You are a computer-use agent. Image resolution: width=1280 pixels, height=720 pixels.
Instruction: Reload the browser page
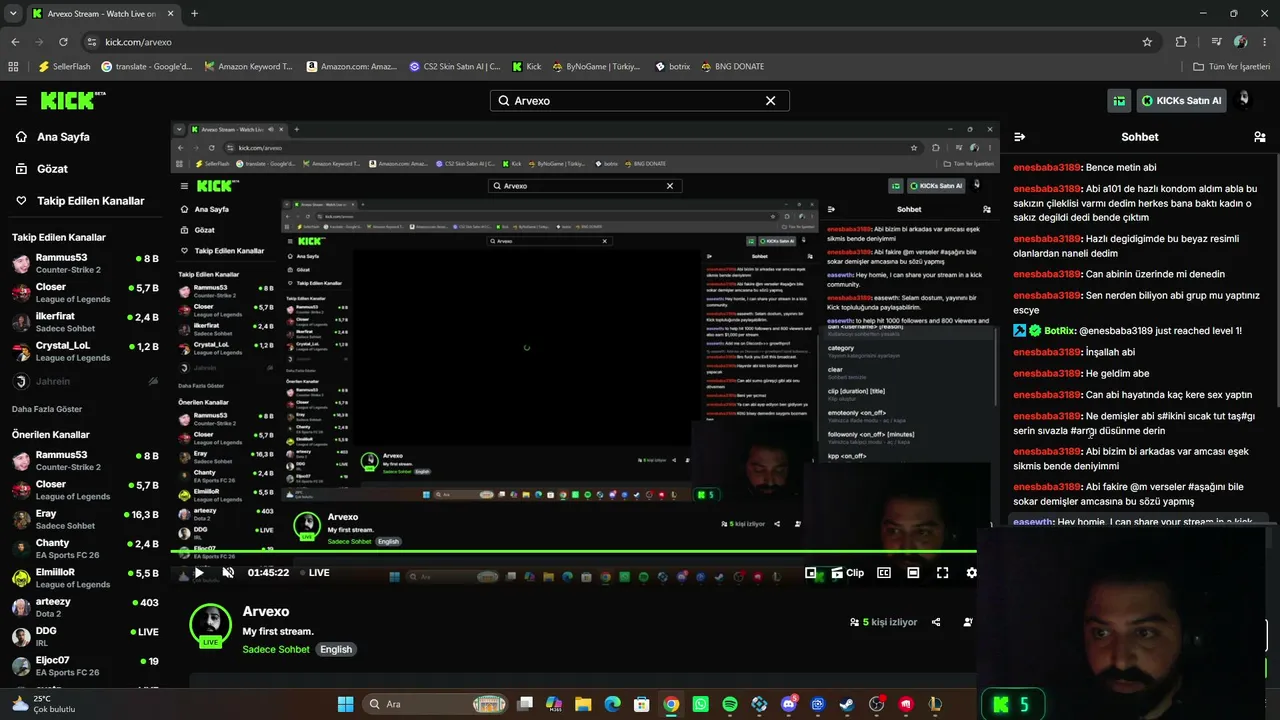(63, 42)
